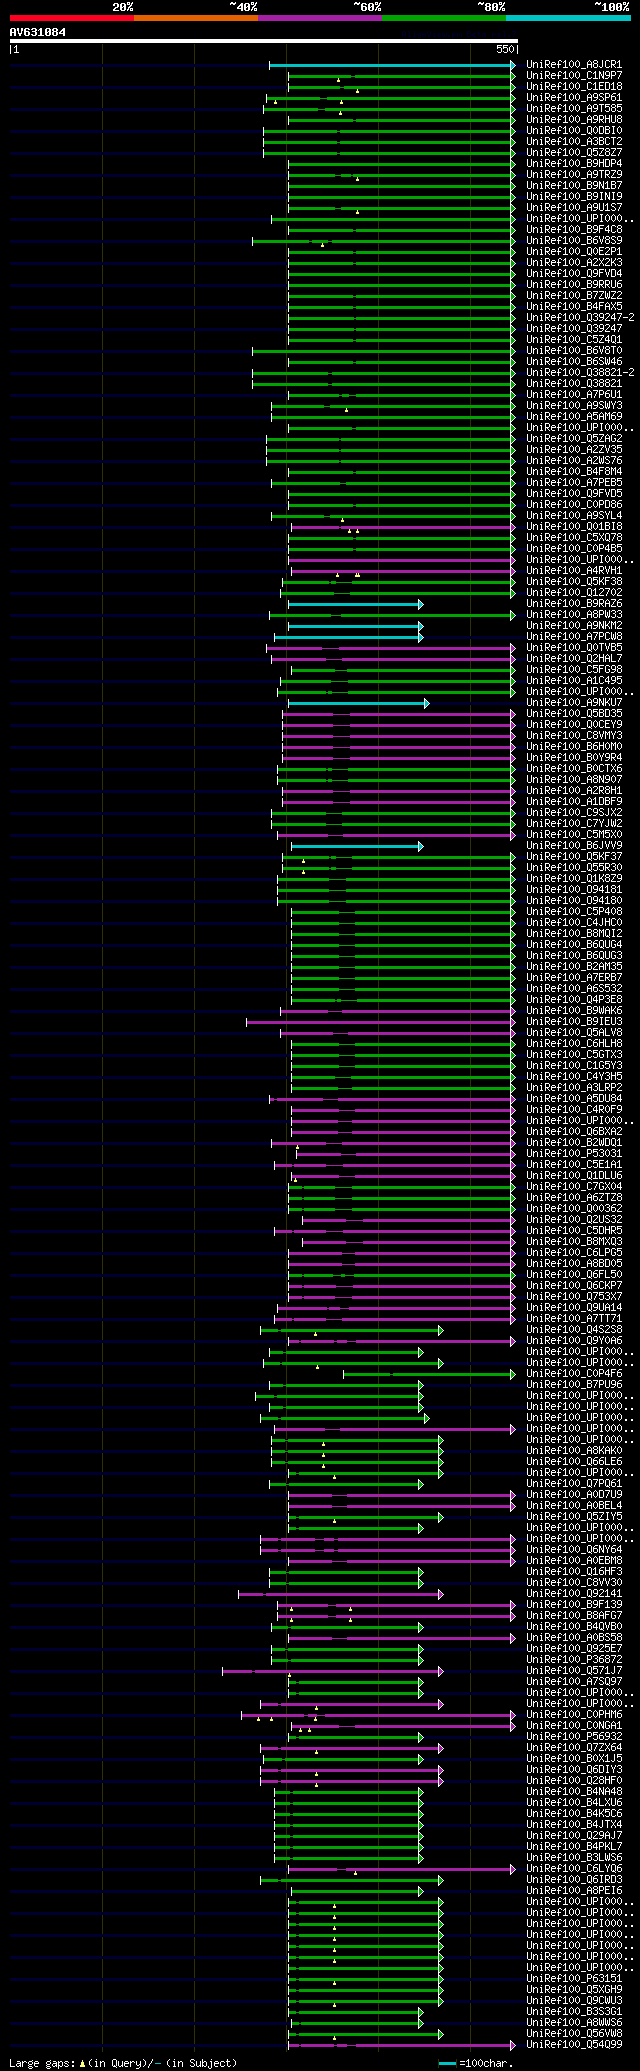Viewport: 640px width, 2071px height.
Task: Select label UniRef100_Q12702
Action: (574, 593)
